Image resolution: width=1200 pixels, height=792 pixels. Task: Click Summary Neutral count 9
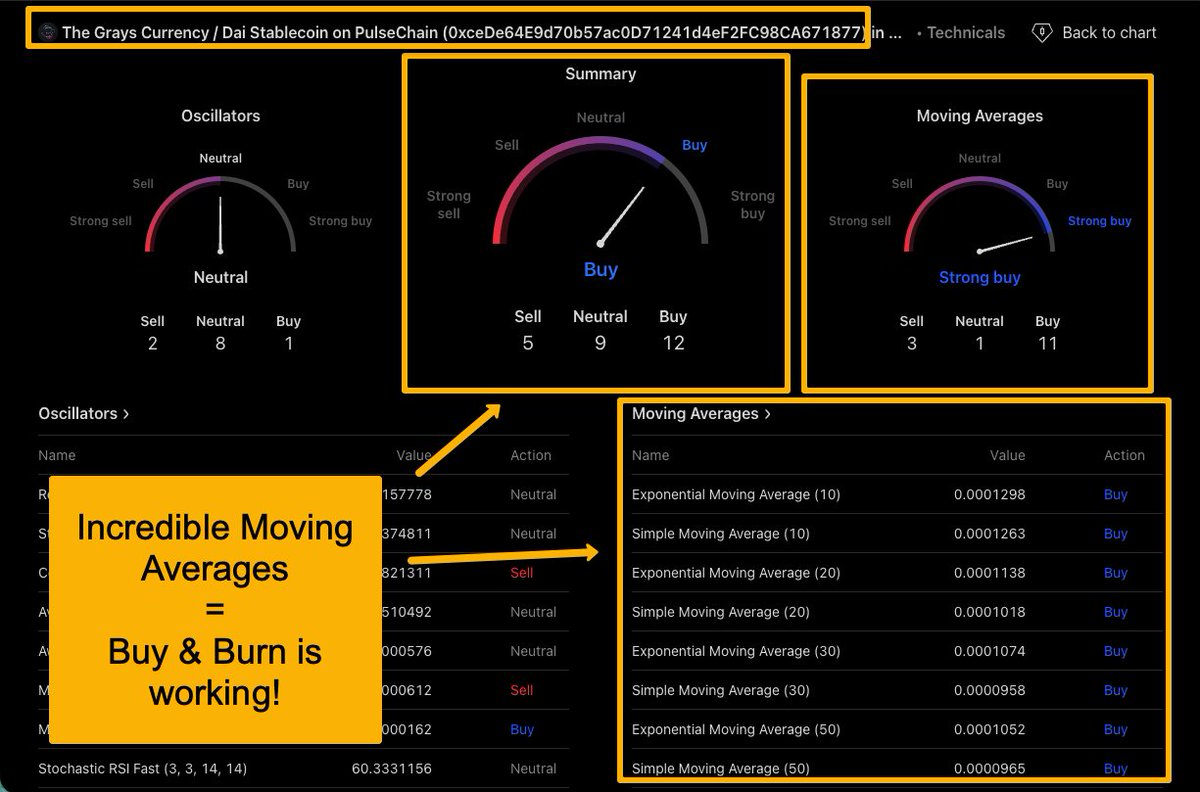coord(600,343)
